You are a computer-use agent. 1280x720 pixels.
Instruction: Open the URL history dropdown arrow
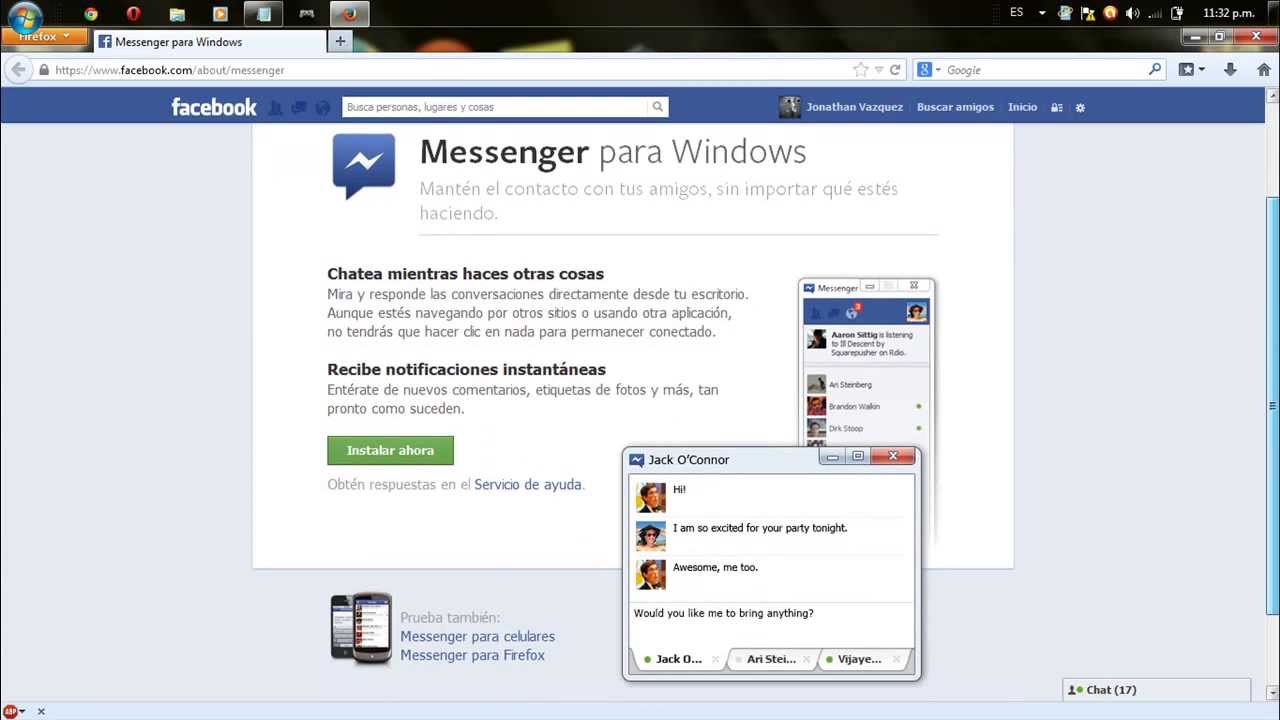pos(879,70)
